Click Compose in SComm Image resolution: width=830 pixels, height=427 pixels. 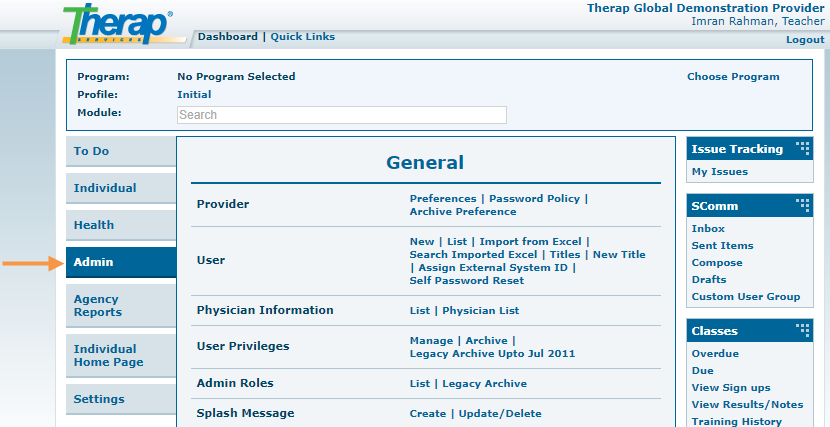click(x=717, y=263)
